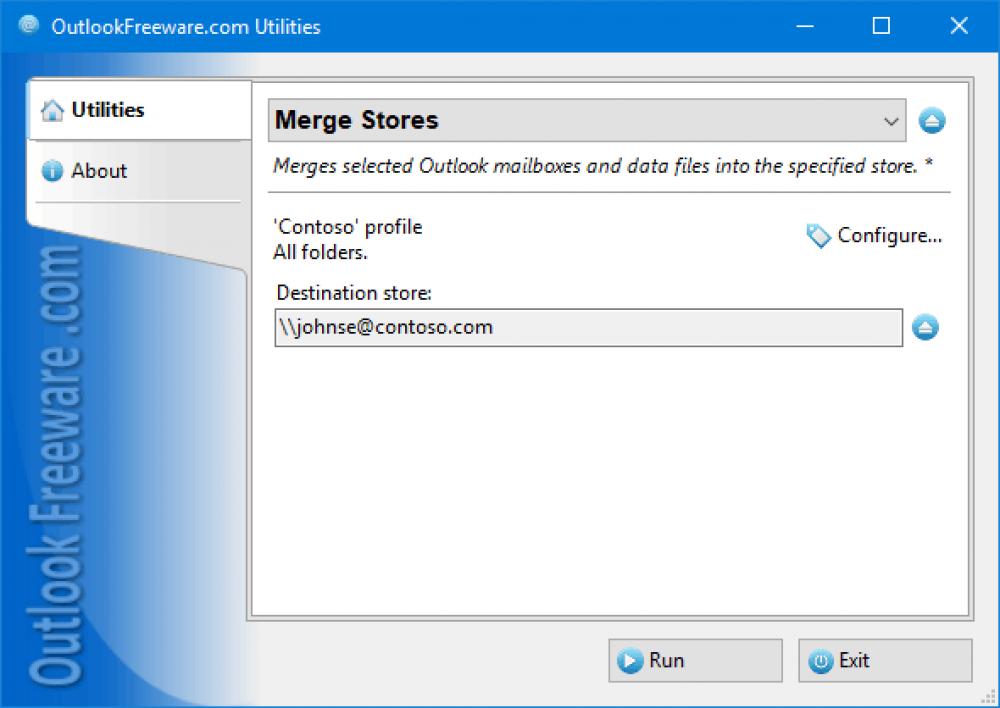Click the destination store input field

coord(588,327)
